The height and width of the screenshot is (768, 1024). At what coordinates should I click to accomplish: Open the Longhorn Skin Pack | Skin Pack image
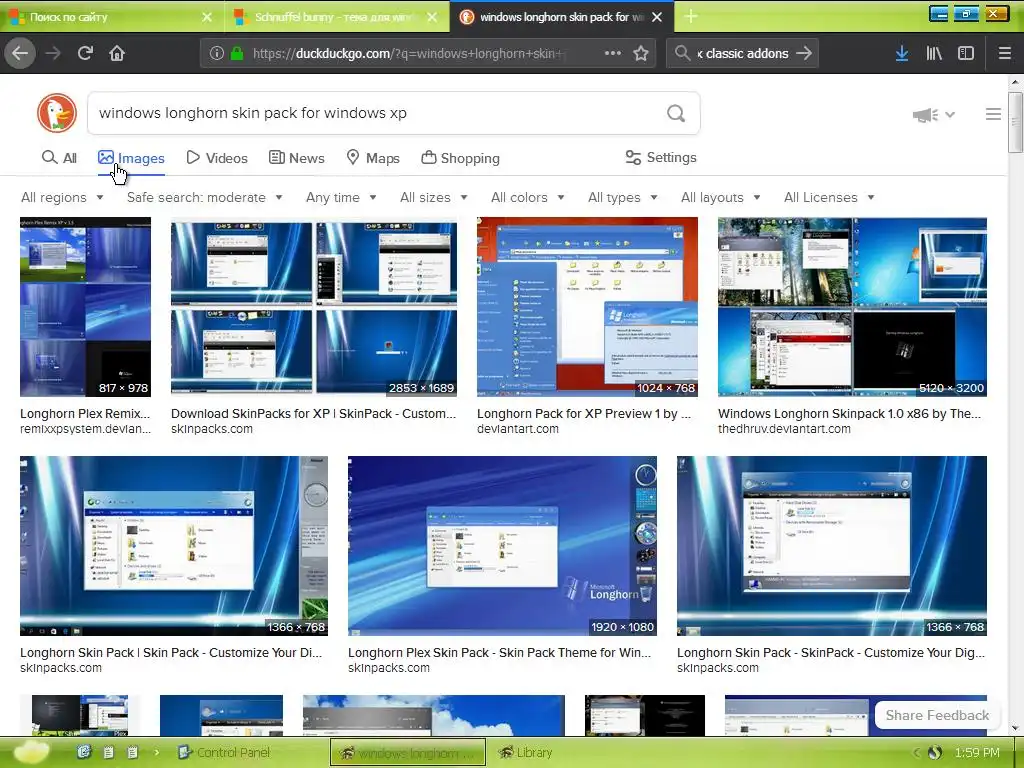coord(174,545)
